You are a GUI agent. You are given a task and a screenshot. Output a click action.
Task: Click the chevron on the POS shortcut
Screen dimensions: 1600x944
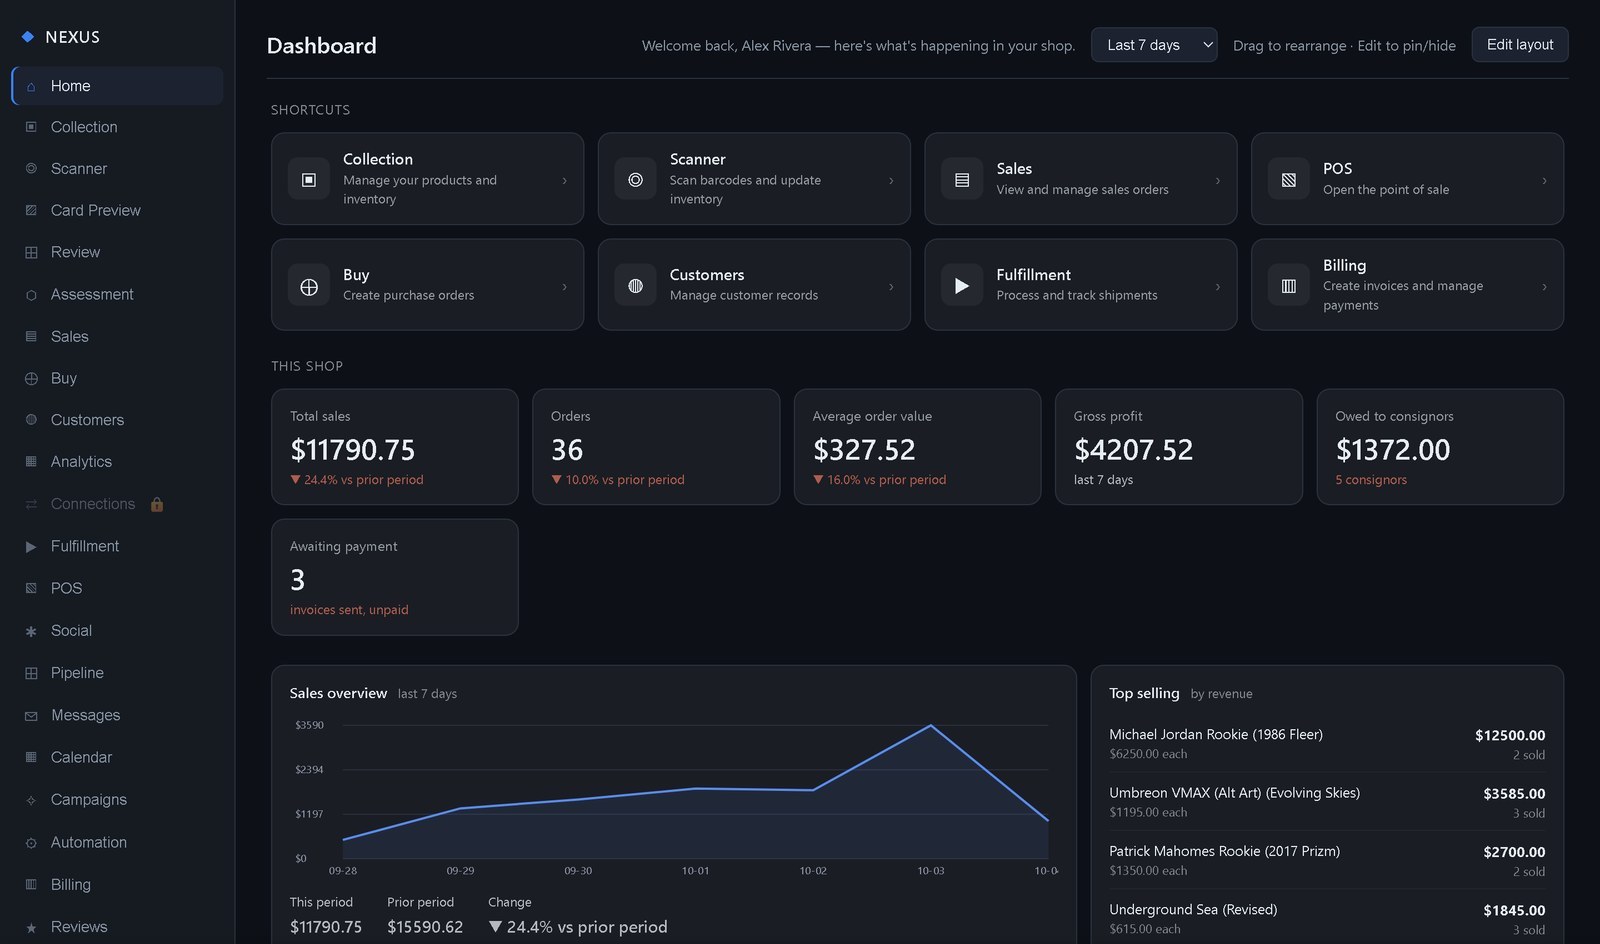pos(1545,181)
